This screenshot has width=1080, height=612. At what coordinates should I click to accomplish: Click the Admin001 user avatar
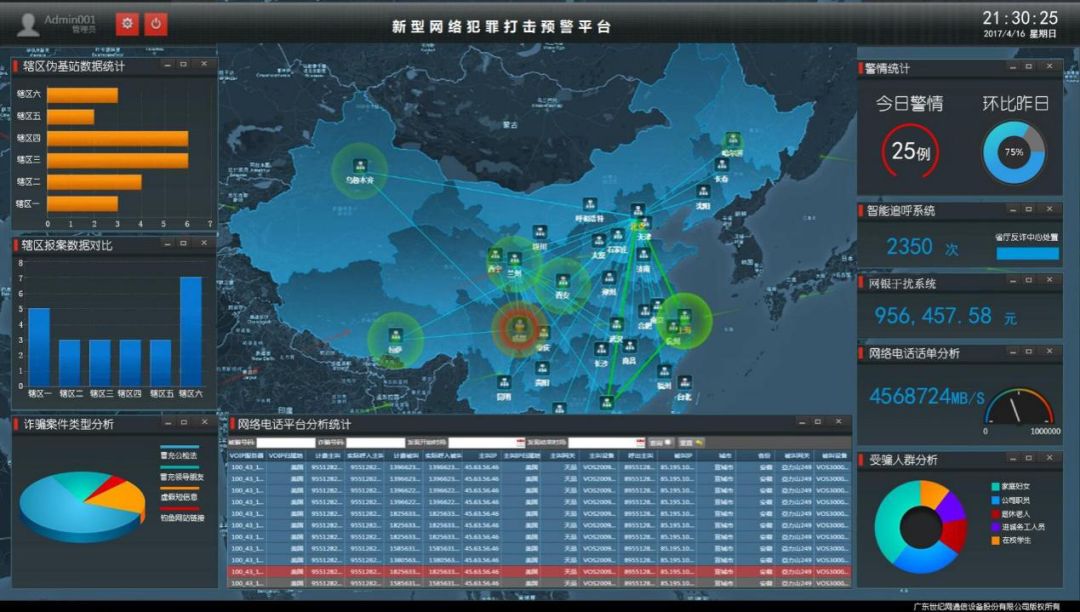28,24
